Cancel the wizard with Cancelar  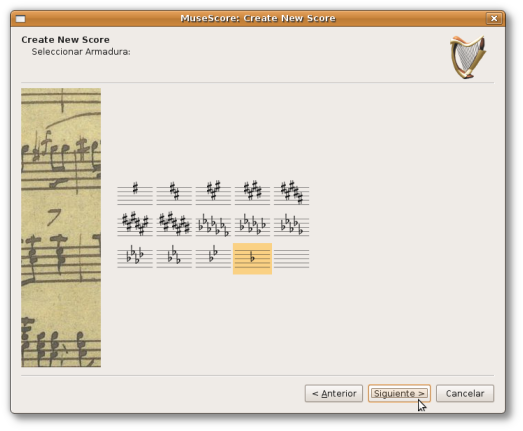point(465,394)
